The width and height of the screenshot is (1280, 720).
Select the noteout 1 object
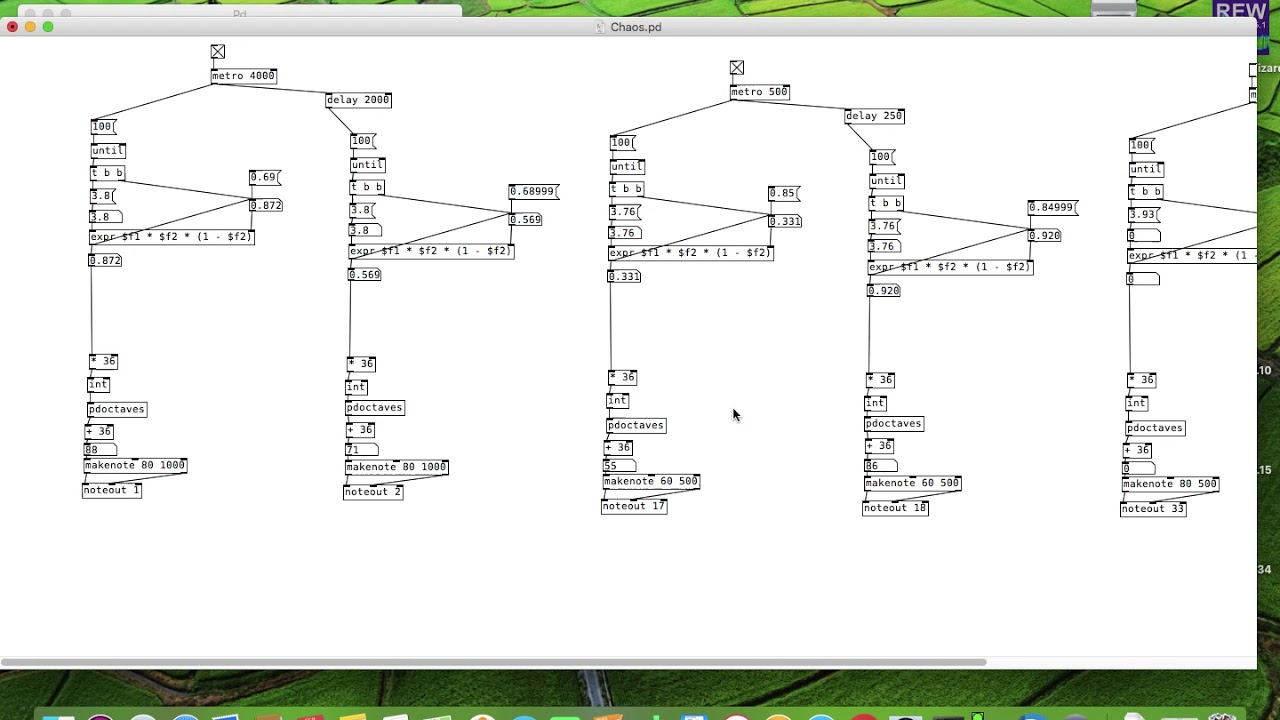click(112, 490)
